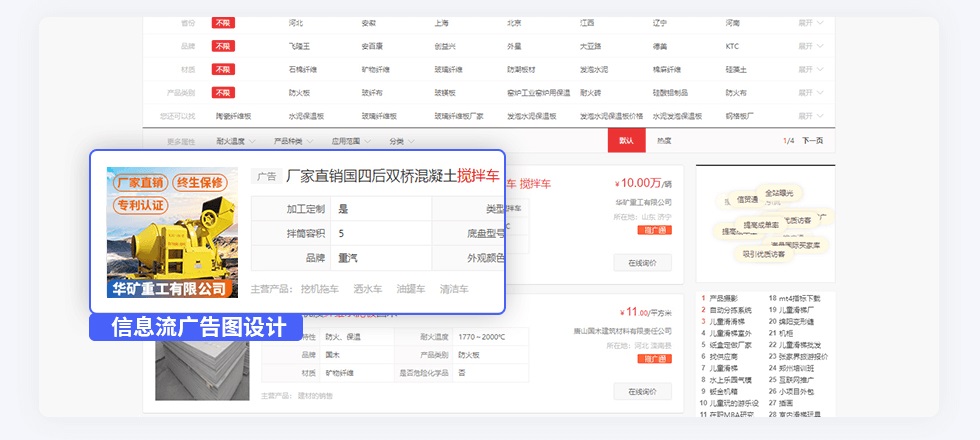The height and width of the screenshot is (440, 980).
Task: Pick product category 硅酸铝制品
Action: point(670,92)
